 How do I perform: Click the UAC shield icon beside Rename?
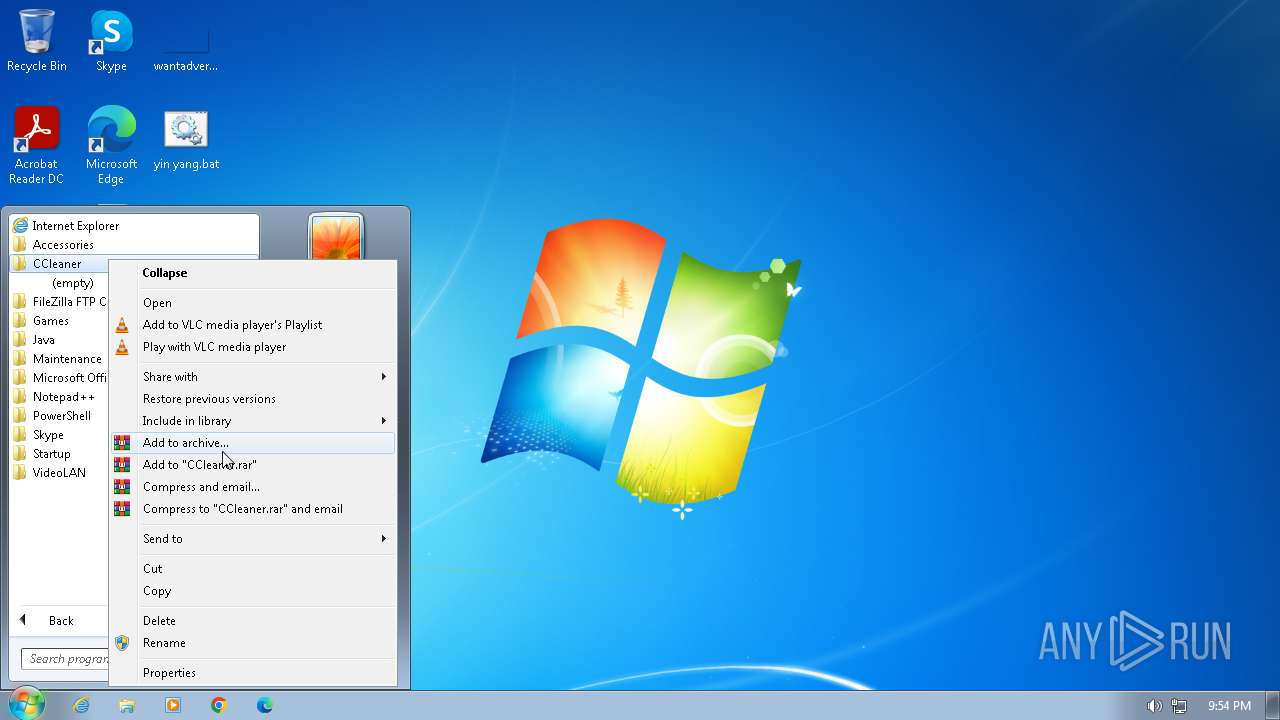122,643
